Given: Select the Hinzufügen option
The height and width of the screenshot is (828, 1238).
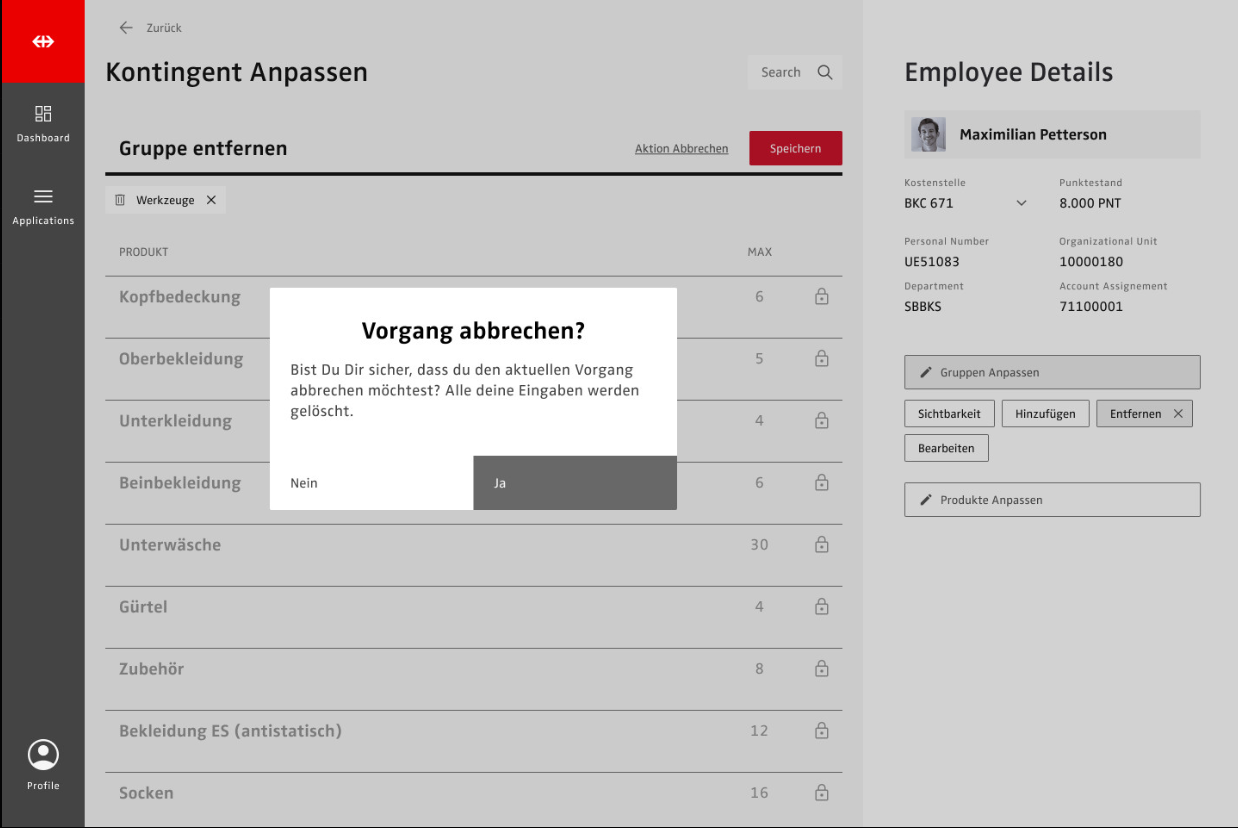Looking at the screenshot, I should [x=1045, y=414].
